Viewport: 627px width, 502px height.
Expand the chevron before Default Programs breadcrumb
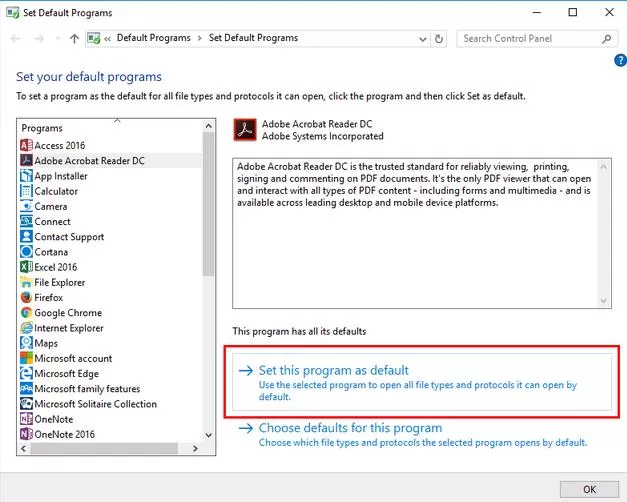108,39
